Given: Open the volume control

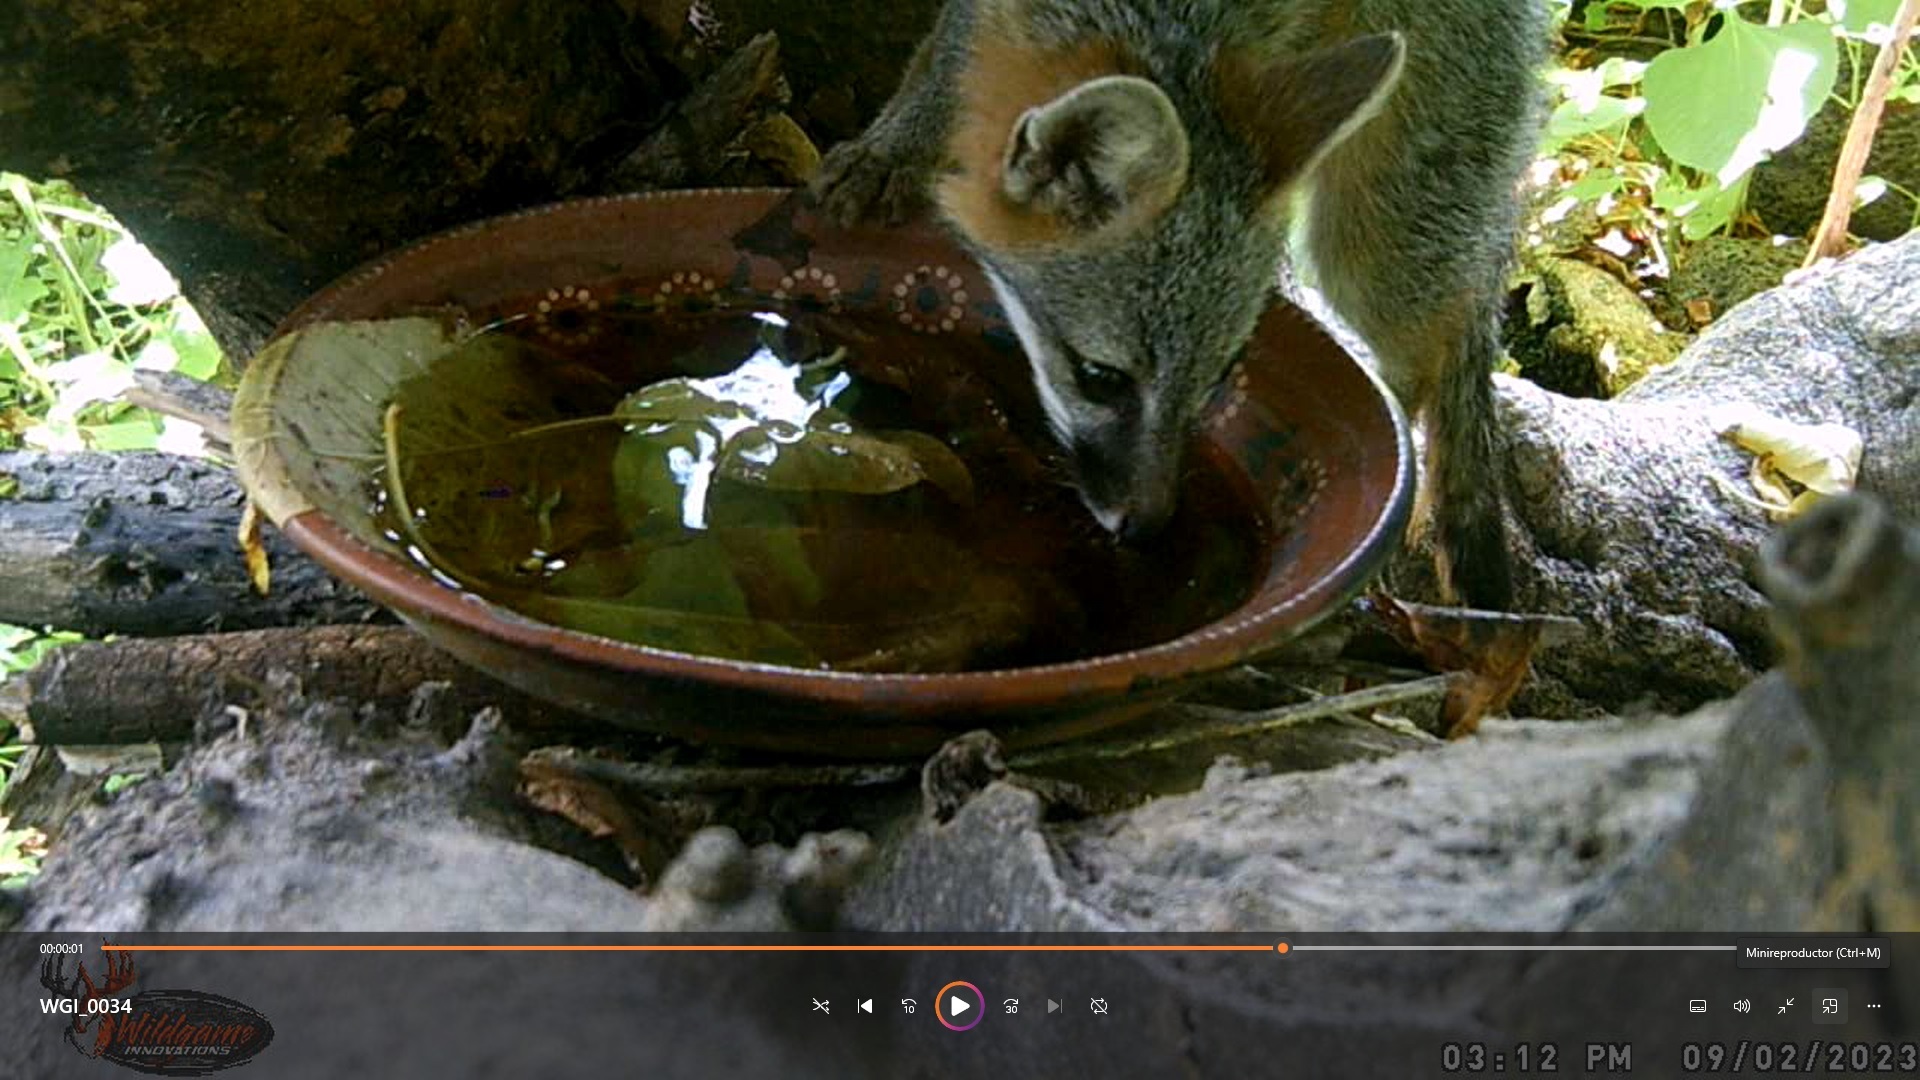Looking at the screenshot, I should coord(1742,1006).
